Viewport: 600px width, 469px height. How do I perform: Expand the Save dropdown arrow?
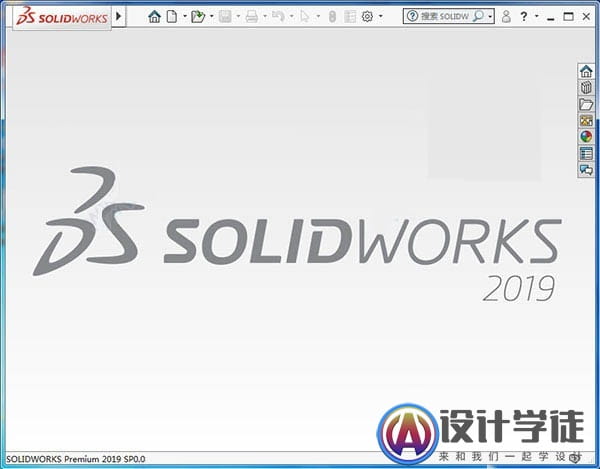coord(238,16)
